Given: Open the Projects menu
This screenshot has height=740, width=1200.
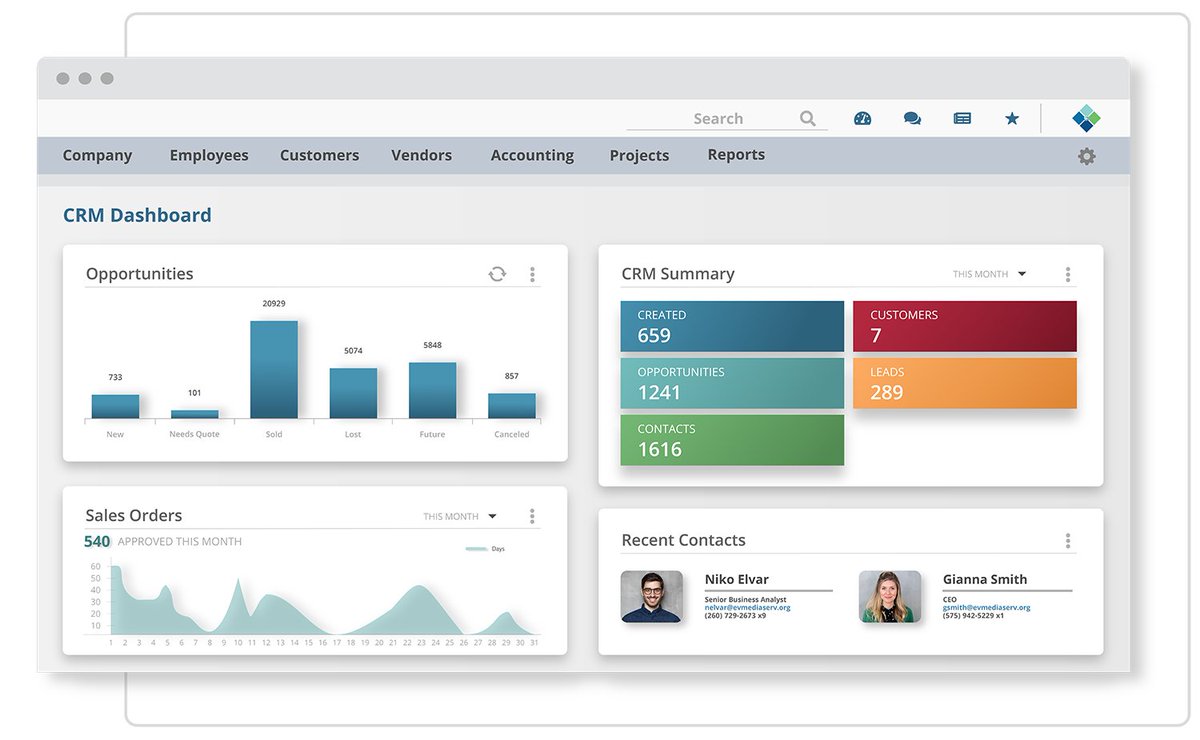Looking at the screenshot, I should click(x=639, y=155).
